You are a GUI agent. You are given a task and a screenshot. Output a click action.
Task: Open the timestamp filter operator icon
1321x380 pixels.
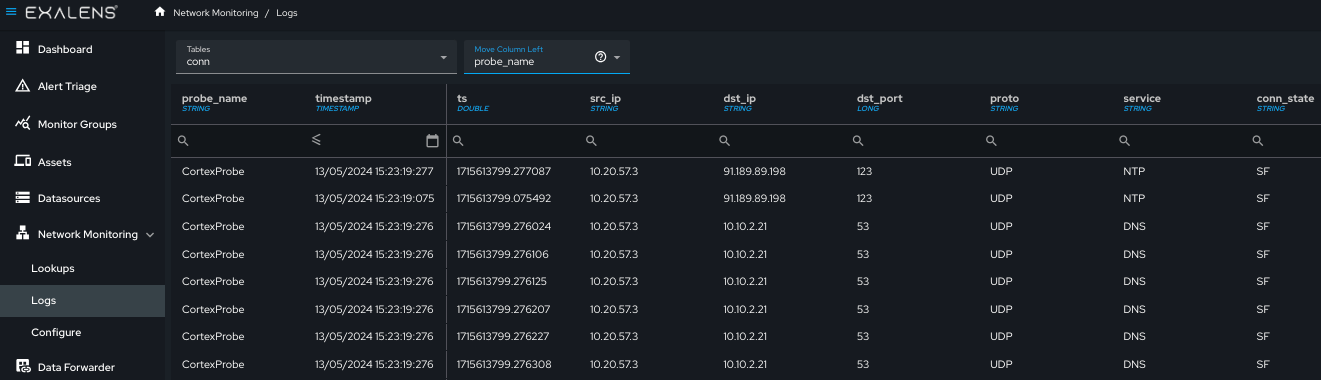click(316, 139)
